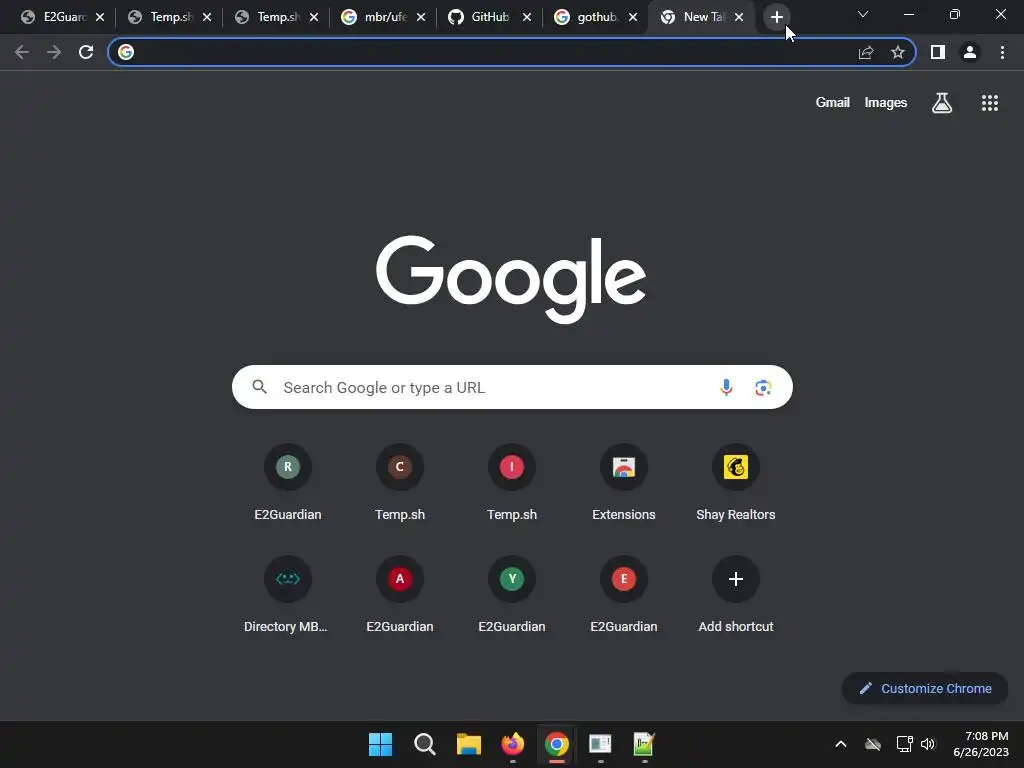Open Google Images link

[886, 103]
